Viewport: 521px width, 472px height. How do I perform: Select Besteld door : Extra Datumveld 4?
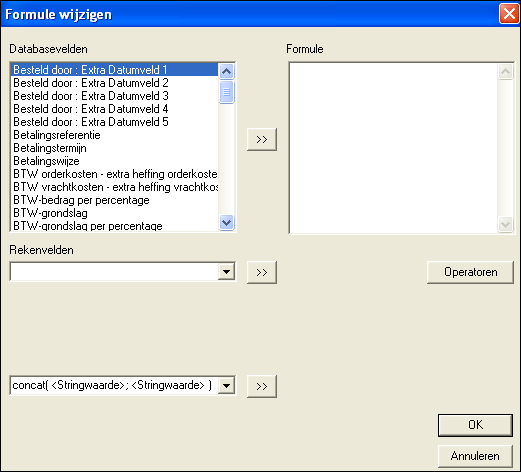[x=115, y=109]
